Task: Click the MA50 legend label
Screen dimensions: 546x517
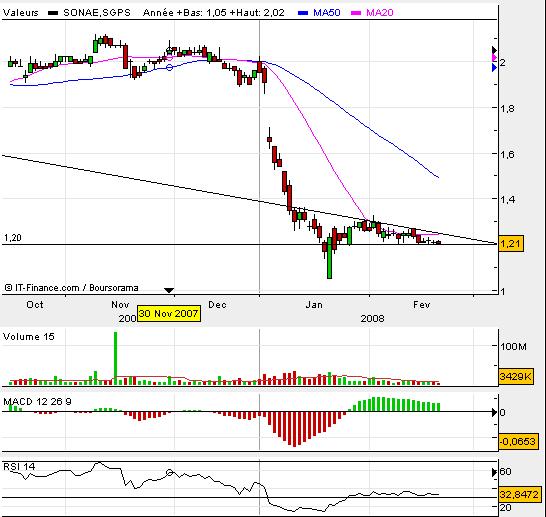Action: tap(327, 13)
